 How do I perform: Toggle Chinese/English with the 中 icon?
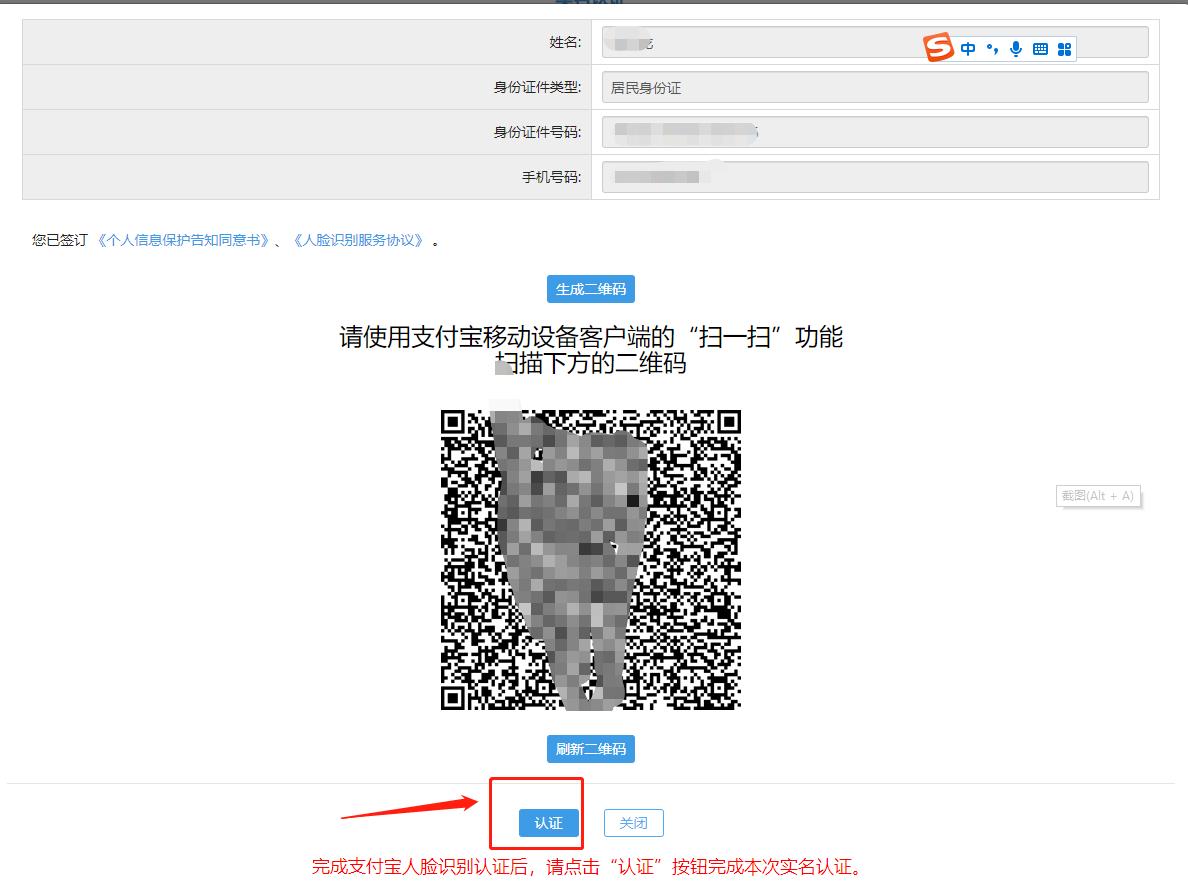click(970, 47)
